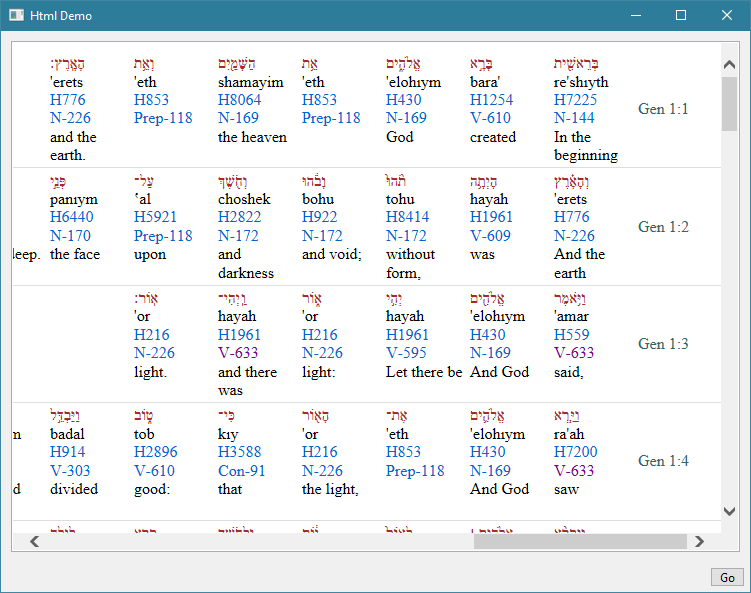Viewport: 751px width, 593px height.
Task: Click the translation "and void;"
Action: [332, 254]
